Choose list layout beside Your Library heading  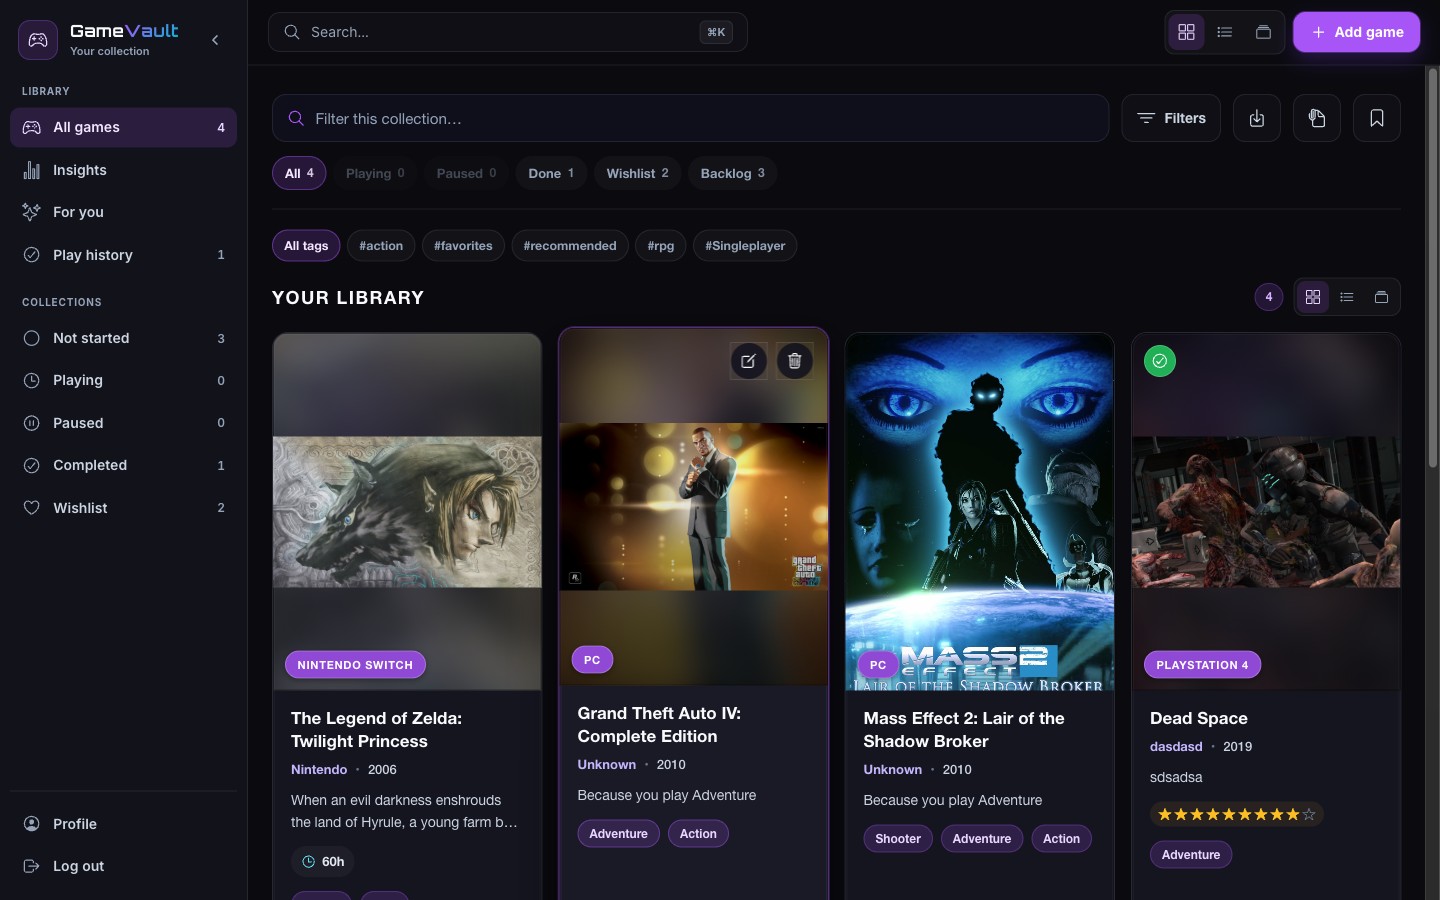(1347, 297)
